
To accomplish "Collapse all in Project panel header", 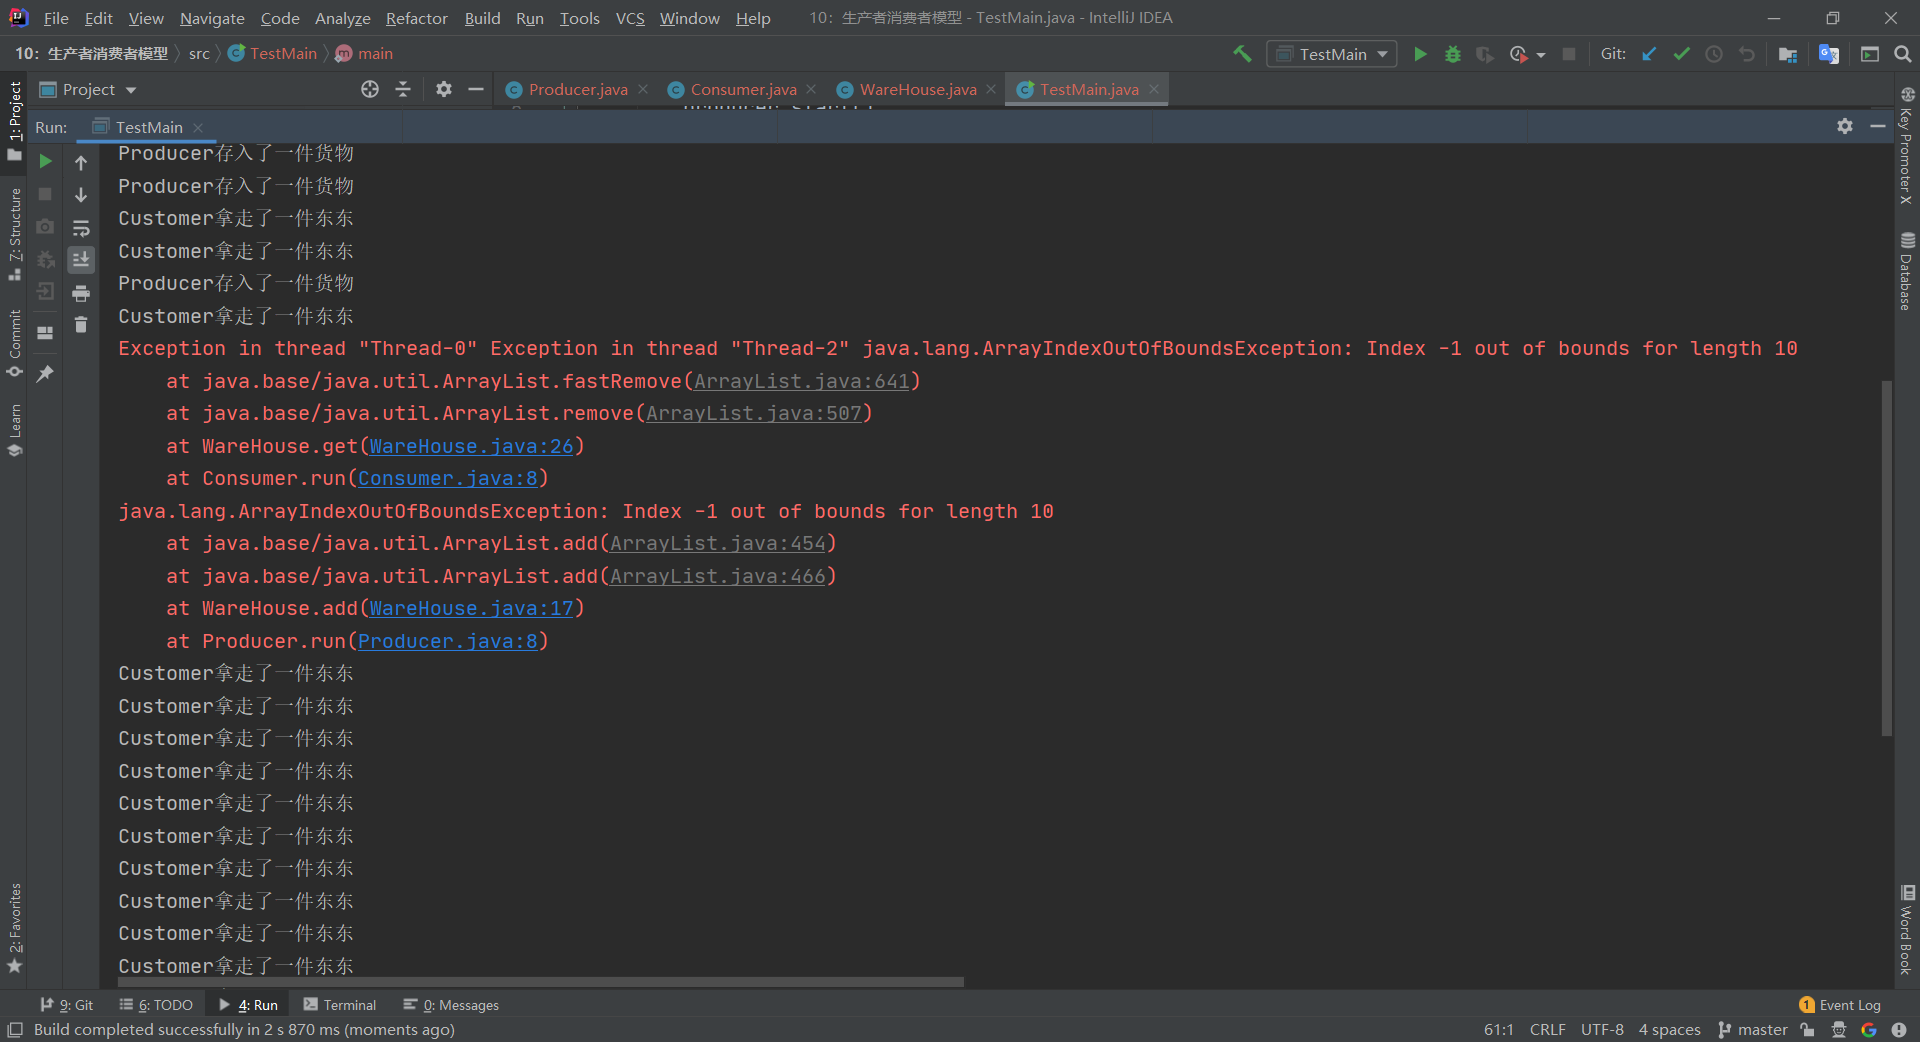I will click(x=403, y=89).
